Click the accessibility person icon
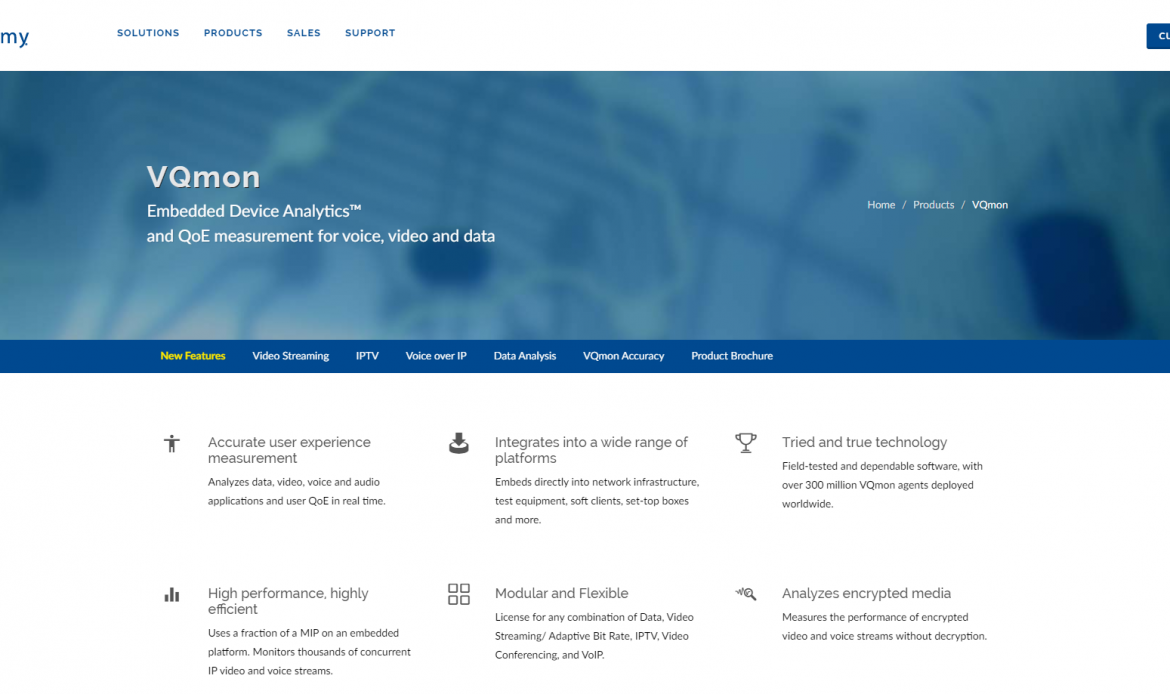 pos(172,443)
